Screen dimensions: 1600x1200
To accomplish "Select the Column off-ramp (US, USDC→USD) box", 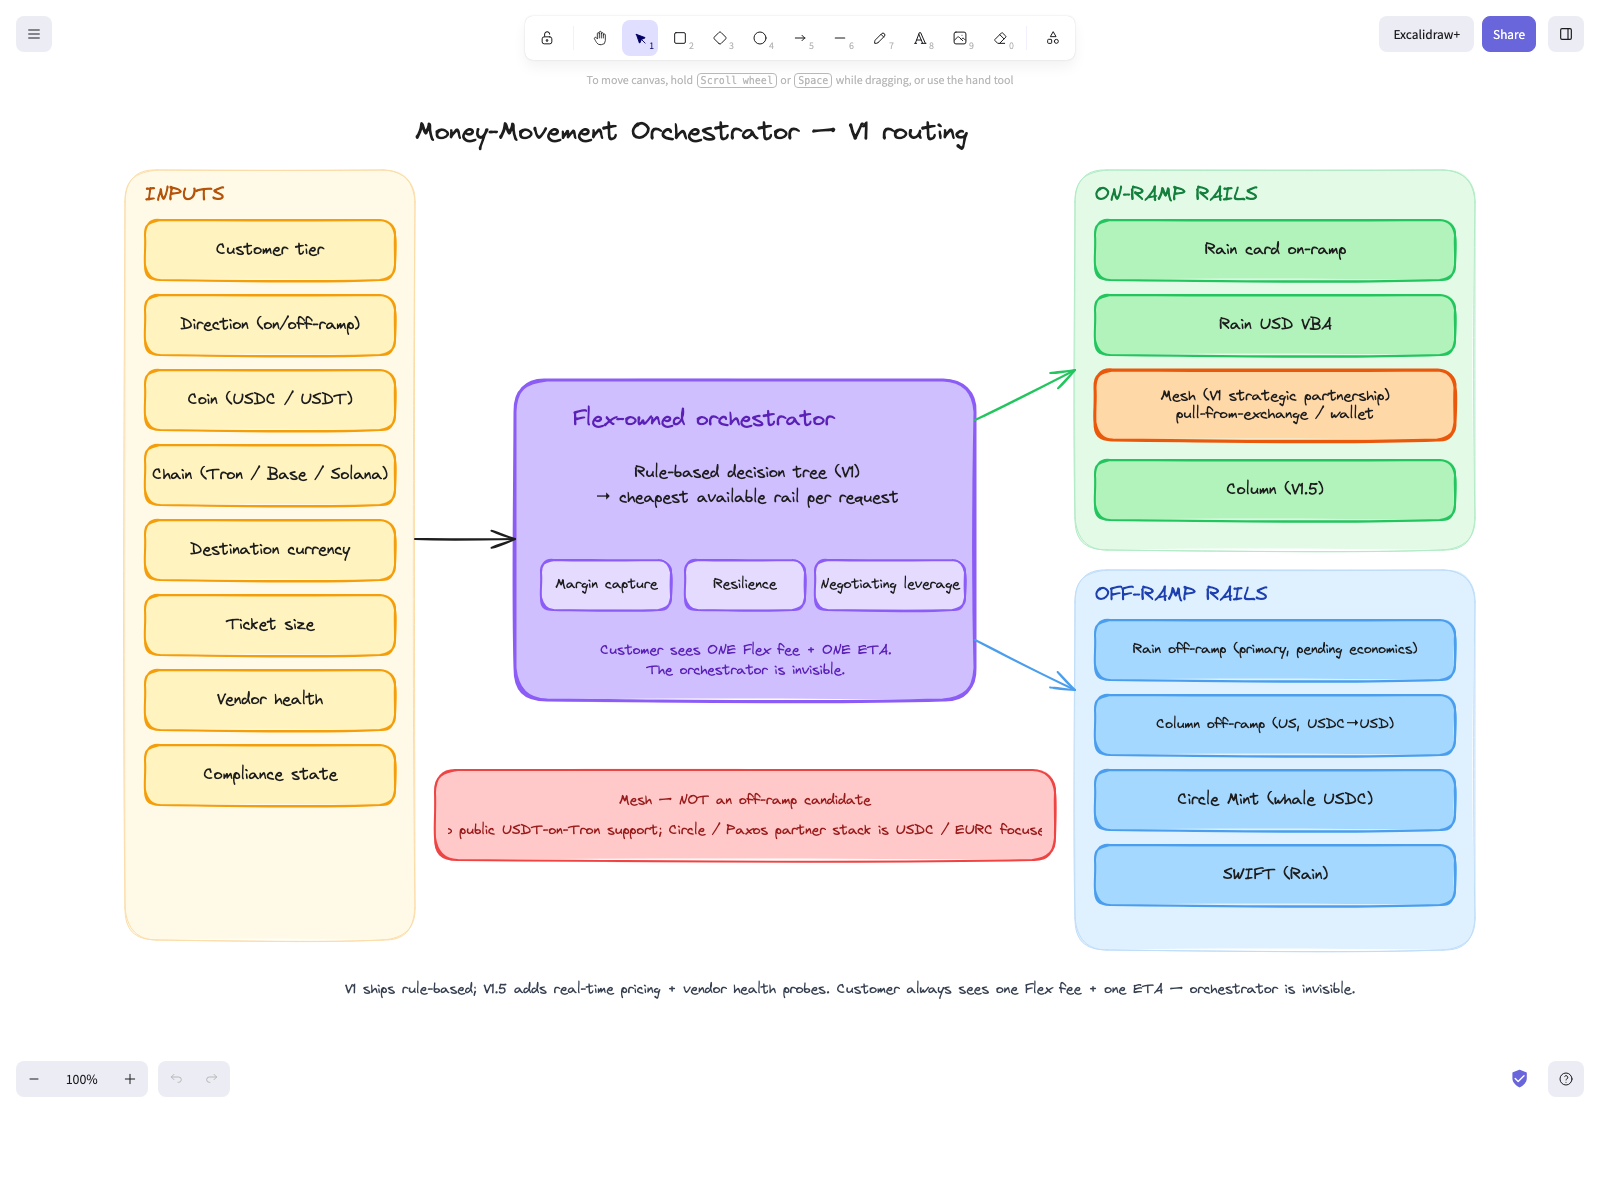I will [x=1275, y=725].
